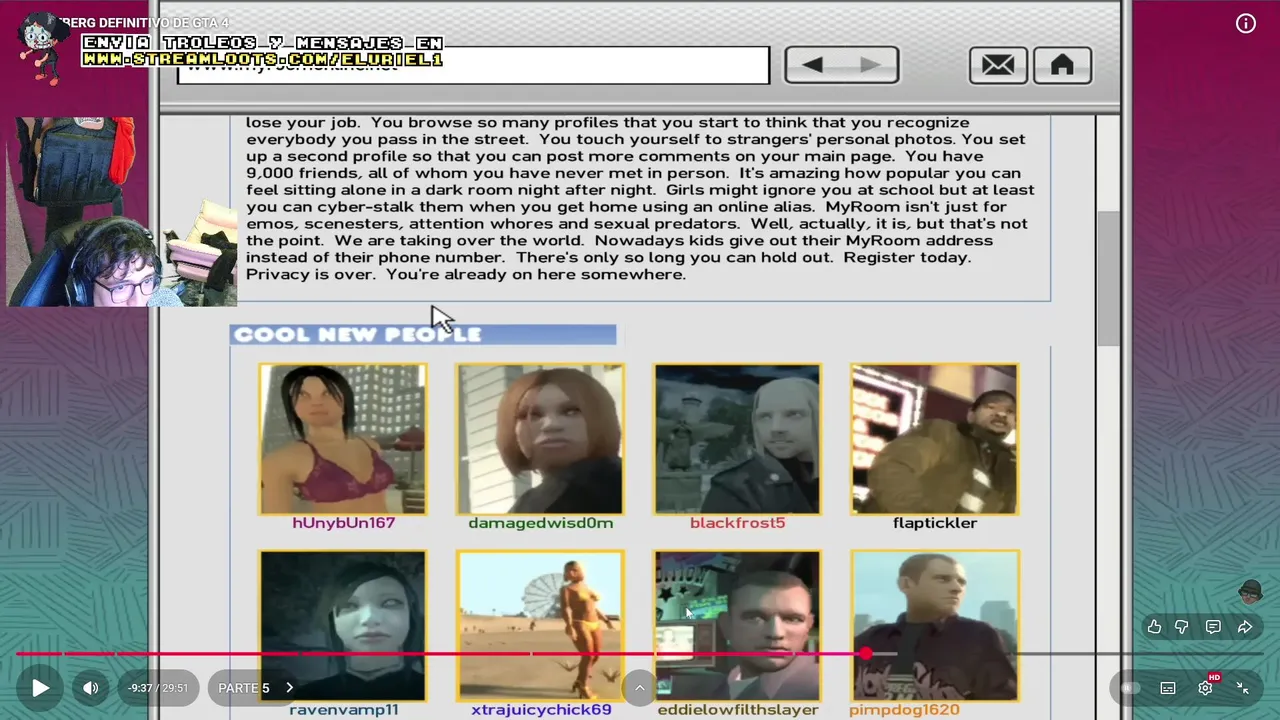Like the video with thumbs up

(x=1154, y=627)
